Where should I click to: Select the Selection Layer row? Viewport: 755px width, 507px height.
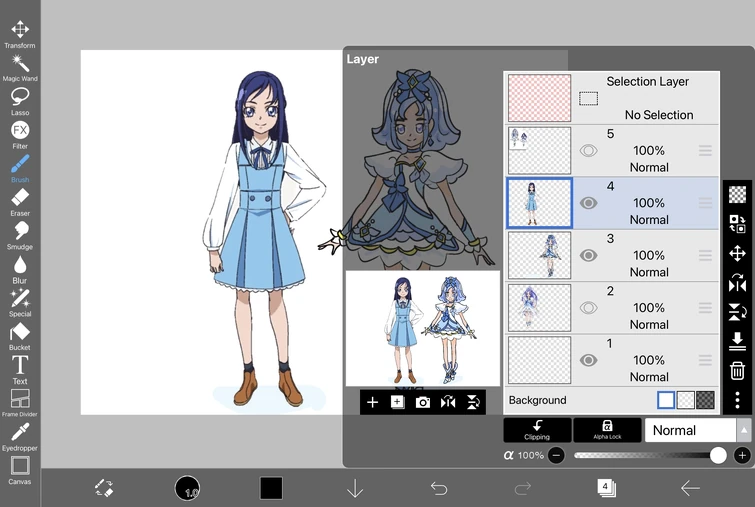[612, 98]
